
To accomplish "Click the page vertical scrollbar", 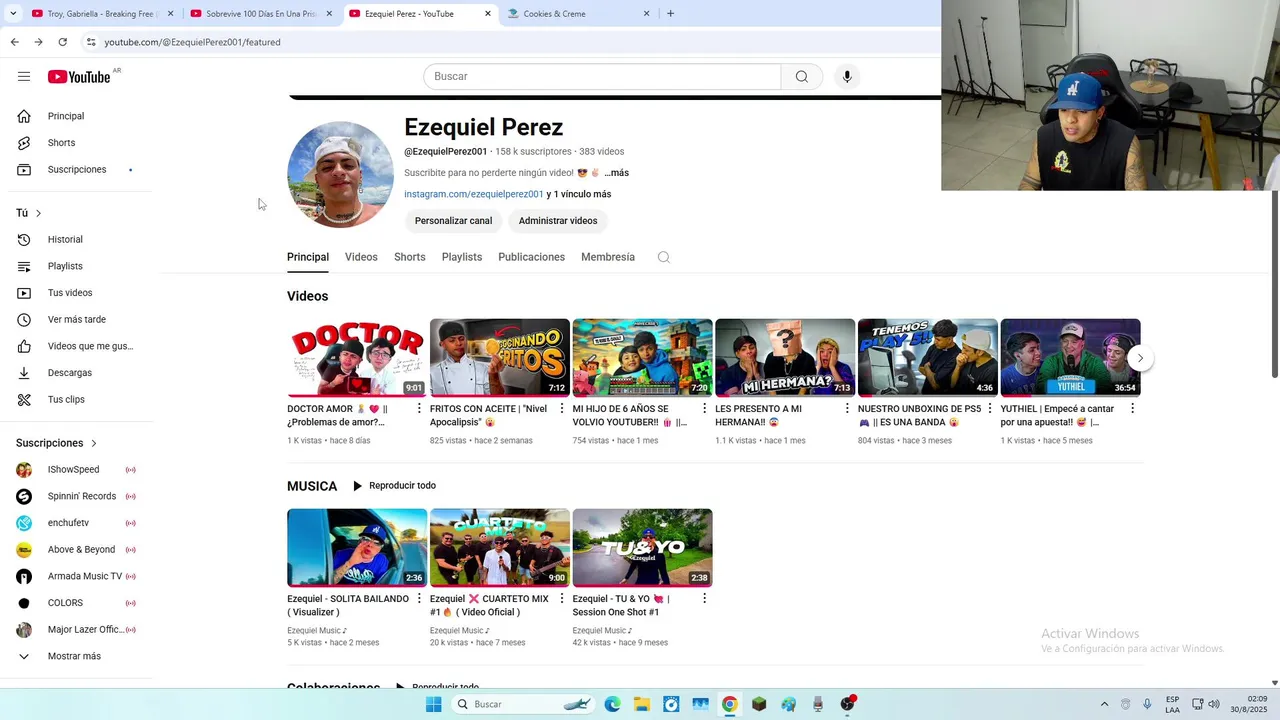I will pyautogui.click(x=1274, y=285).
